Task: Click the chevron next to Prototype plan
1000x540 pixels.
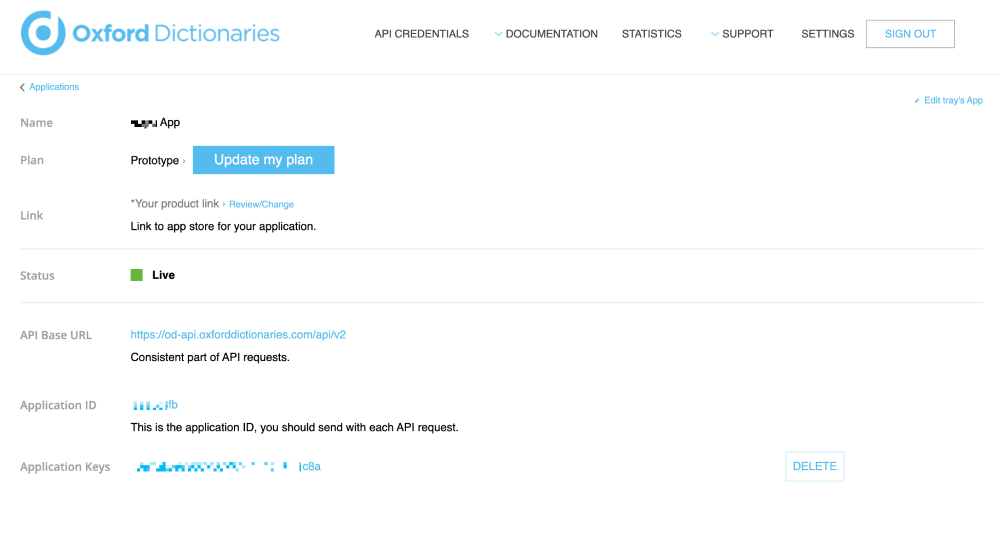Action: (x=184, y=161)
